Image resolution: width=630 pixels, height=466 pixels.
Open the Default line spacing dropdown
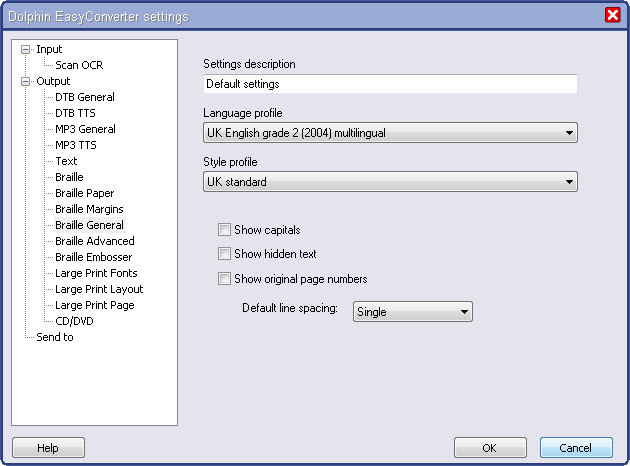coord(413,312)
